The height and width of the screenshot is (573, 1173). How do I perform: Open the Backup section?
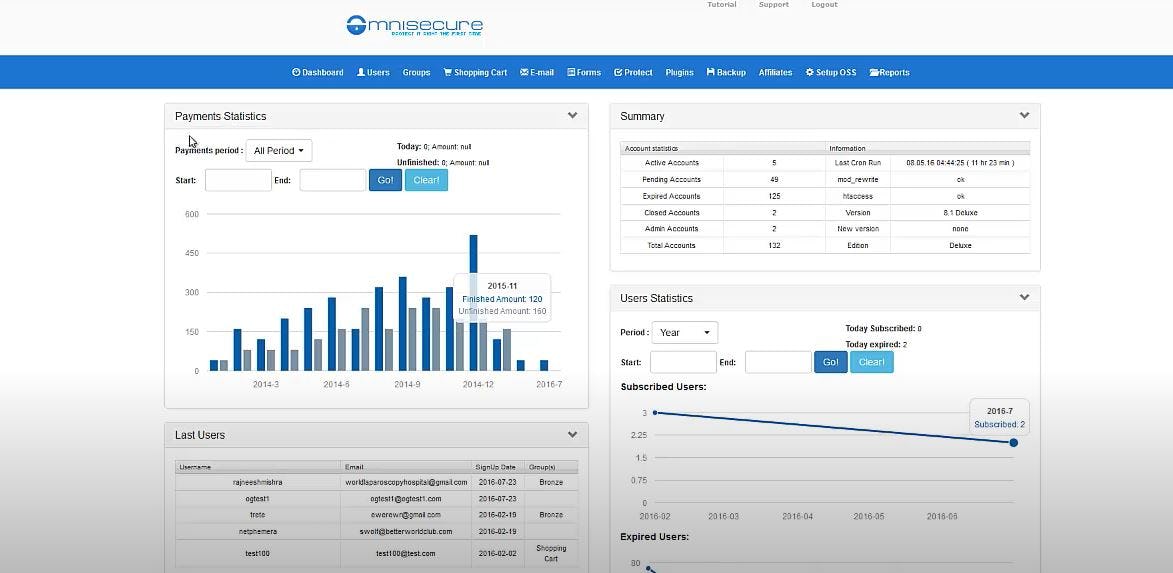[x=726, y=73]
